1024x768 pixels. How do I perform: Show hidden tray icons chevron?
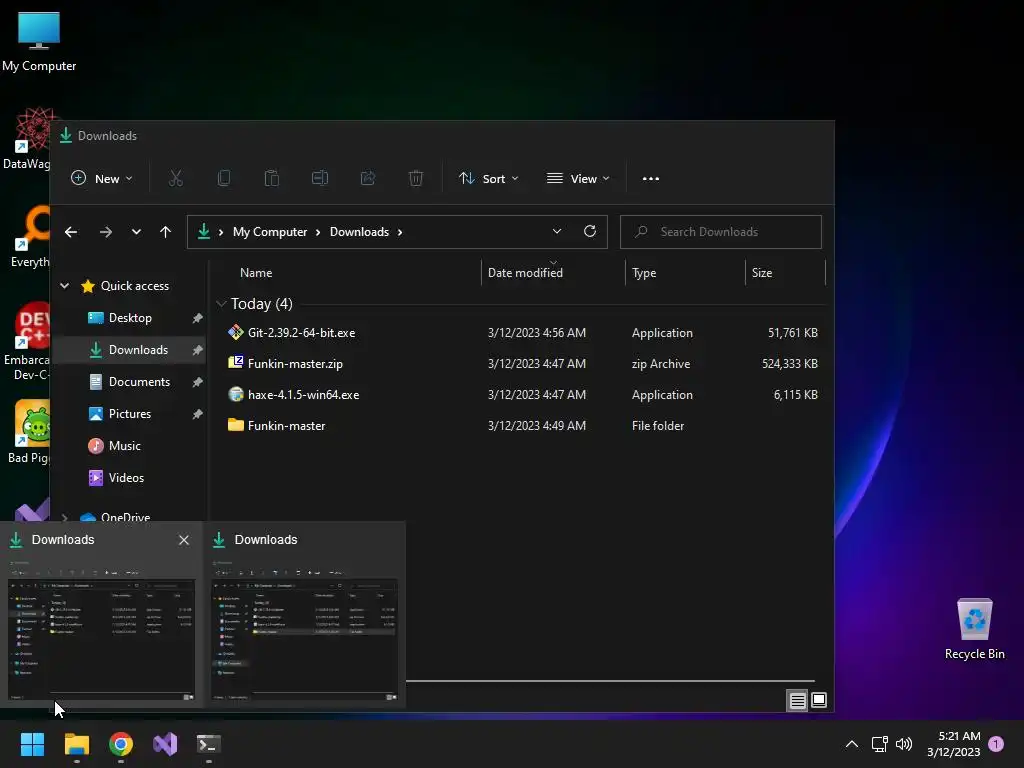852,744
